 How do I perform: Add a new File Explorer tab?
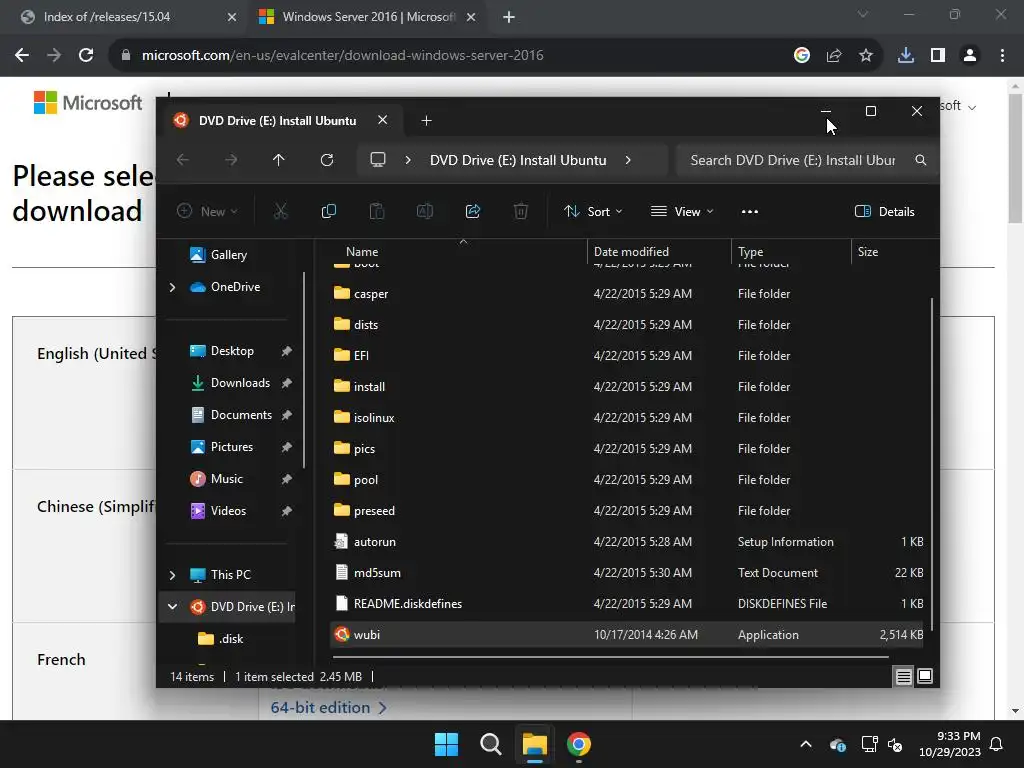pyautogui.click(x=426, y=121)
